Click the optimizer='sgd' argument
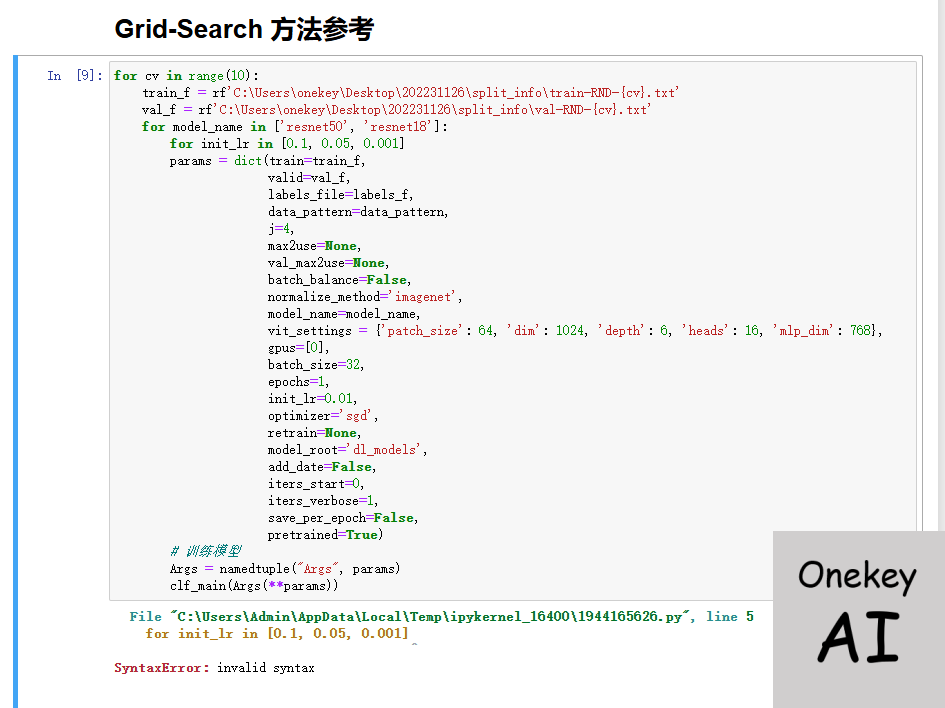Screen dimensions: 945x708 [323, 416]
